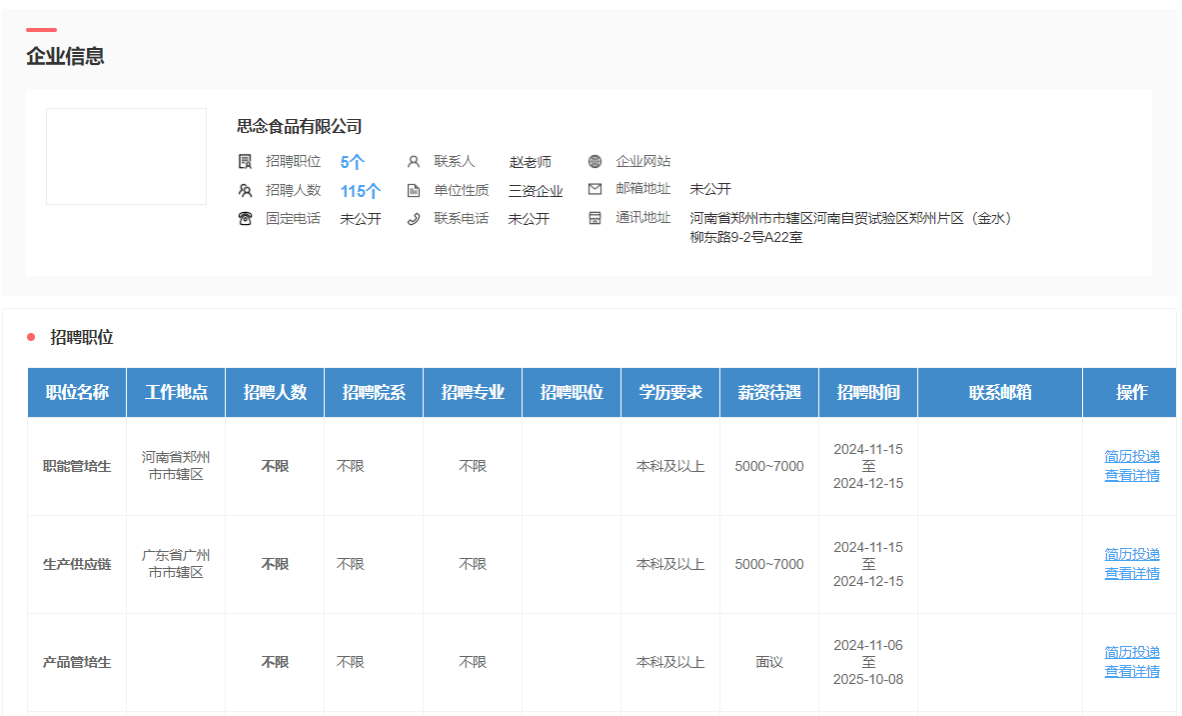
Task: Click the 招聘人数 people icon
Action: pyautogui.click(x=245, y=191)
